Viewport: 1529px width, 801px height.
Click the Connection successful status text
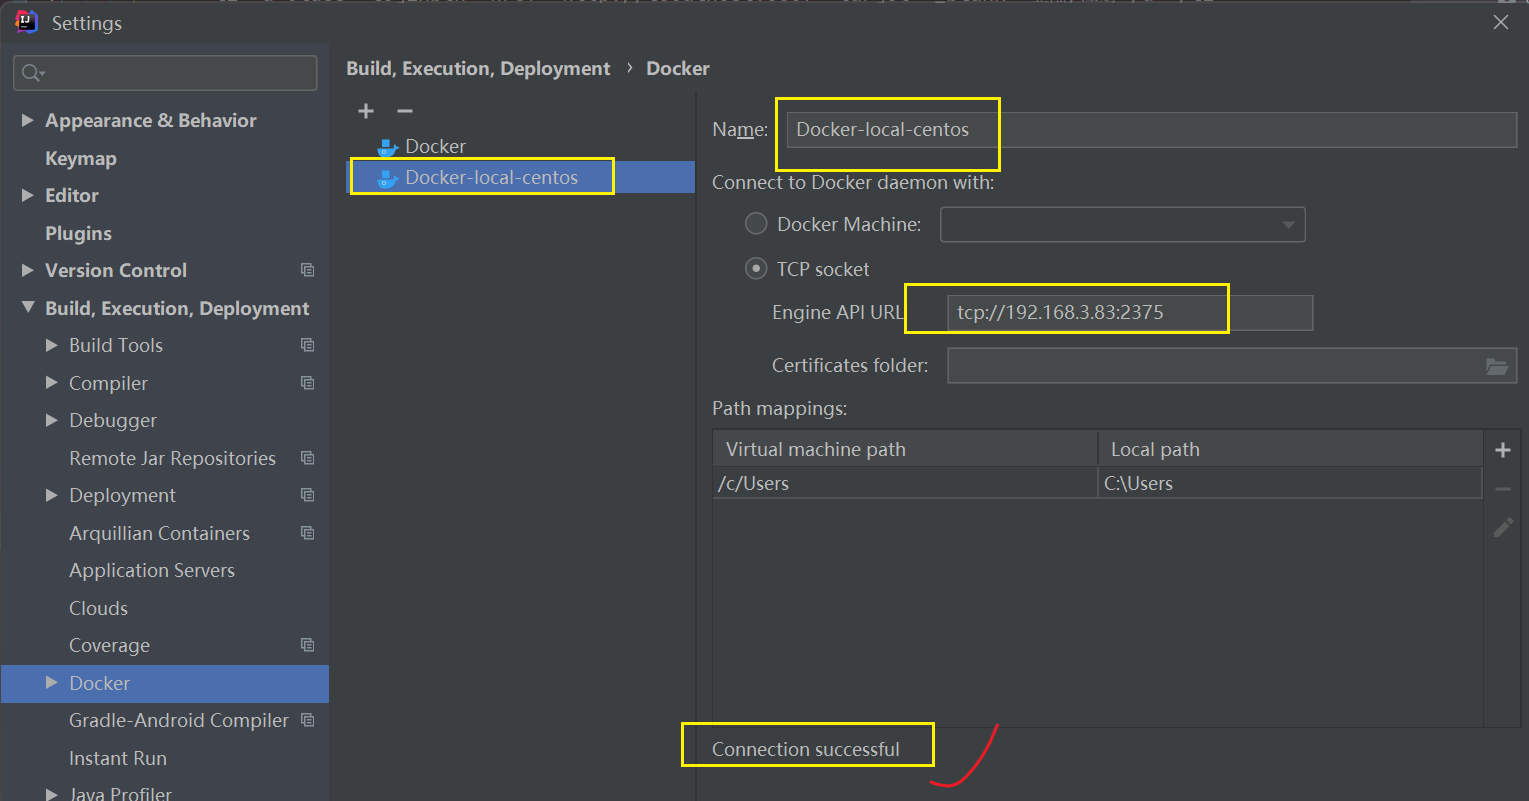(x=806, y=749)
